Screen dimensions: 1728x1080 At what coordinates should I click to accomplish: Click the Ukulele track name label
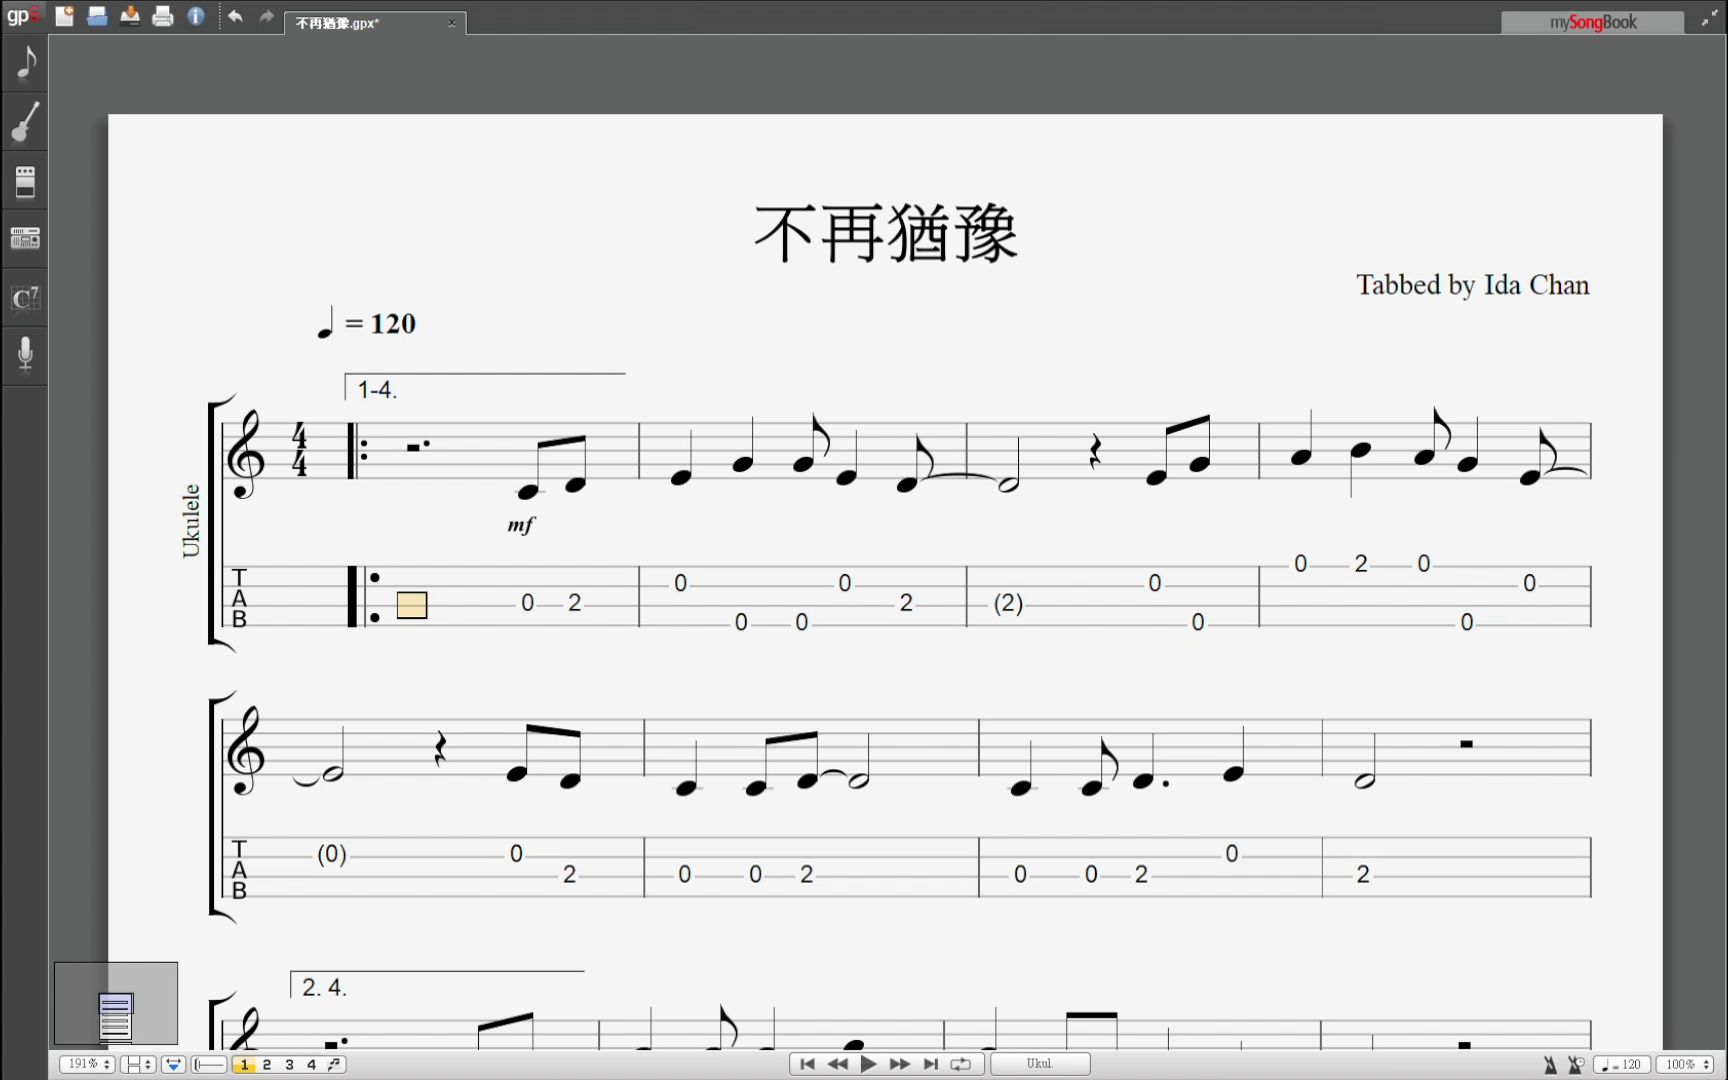[190, 521]
